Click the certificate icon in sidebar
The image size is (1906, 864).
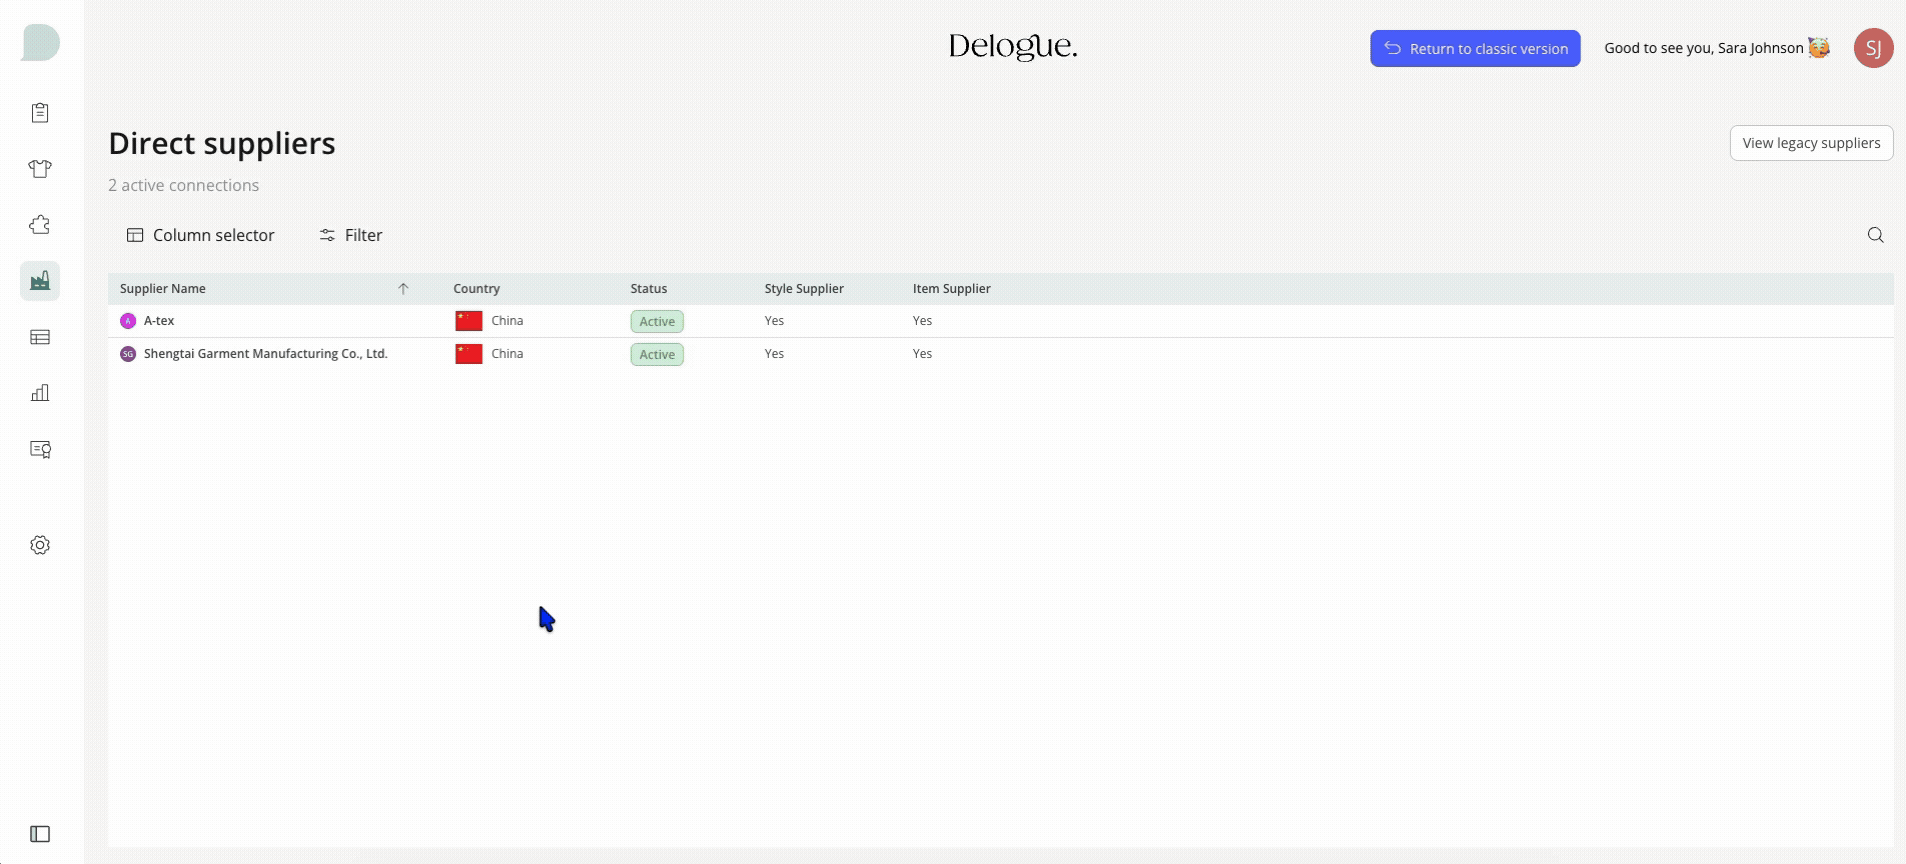click(x=40, y=449)
